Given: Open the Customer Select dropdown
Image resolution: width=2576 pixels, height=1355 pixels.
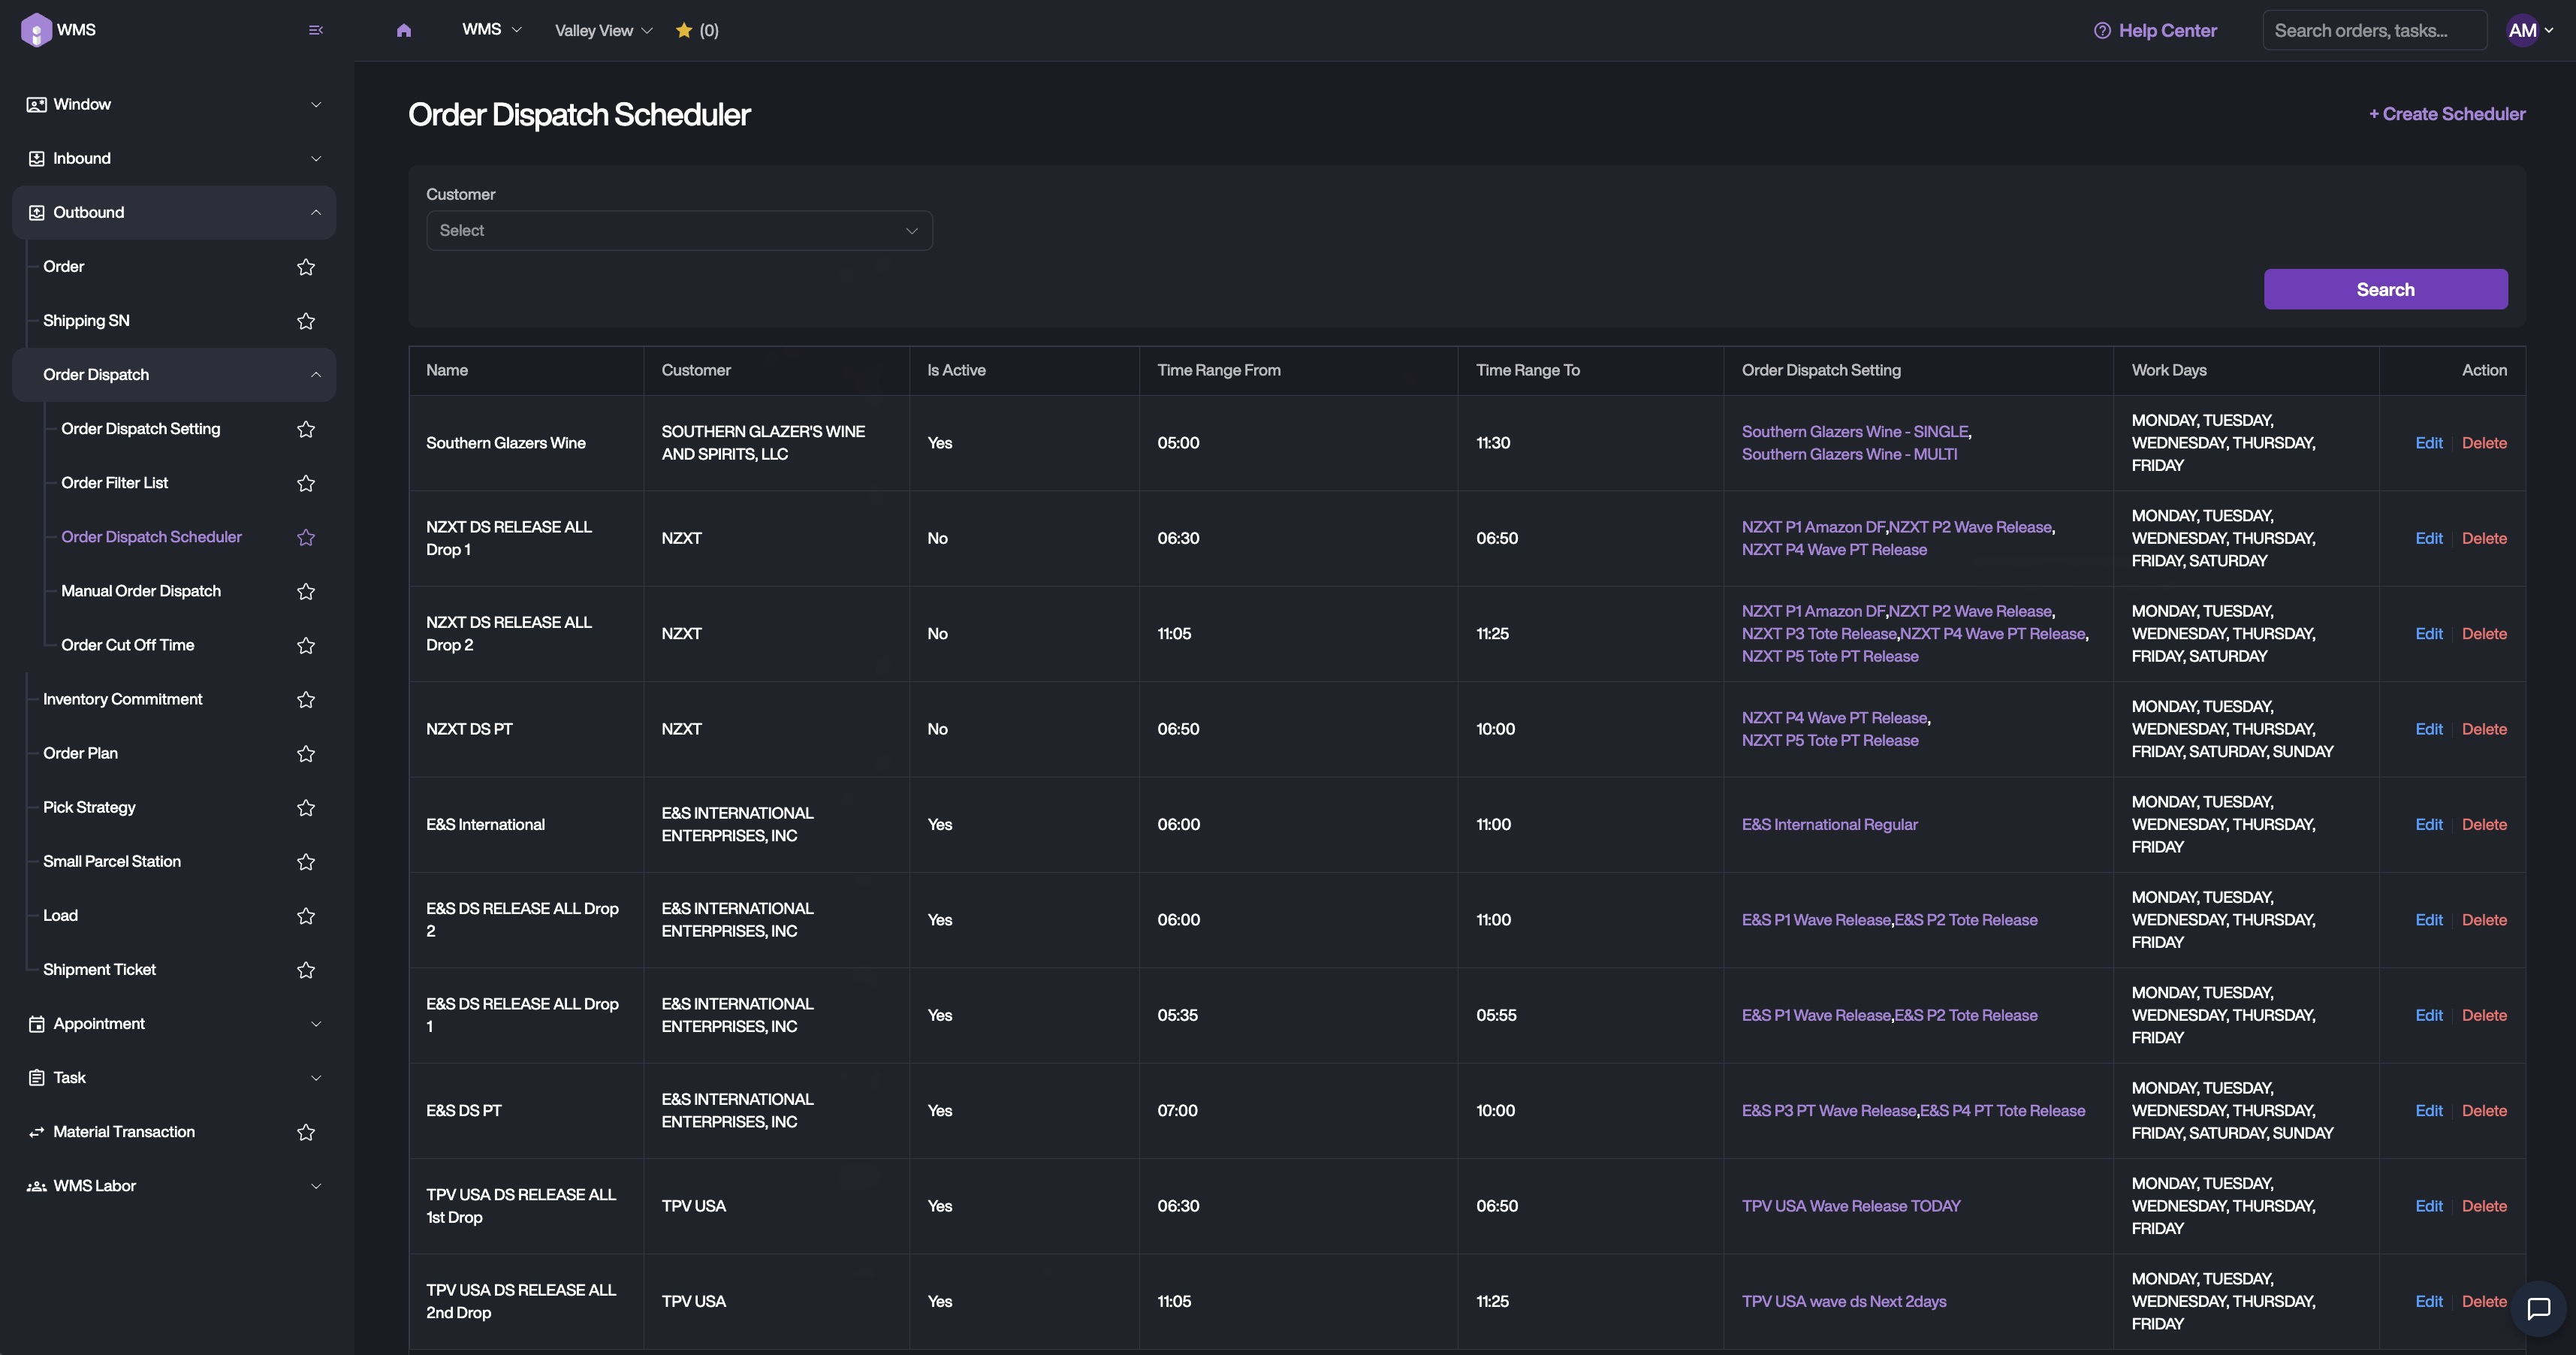Looking at the screenshot, I should [679, 230].
